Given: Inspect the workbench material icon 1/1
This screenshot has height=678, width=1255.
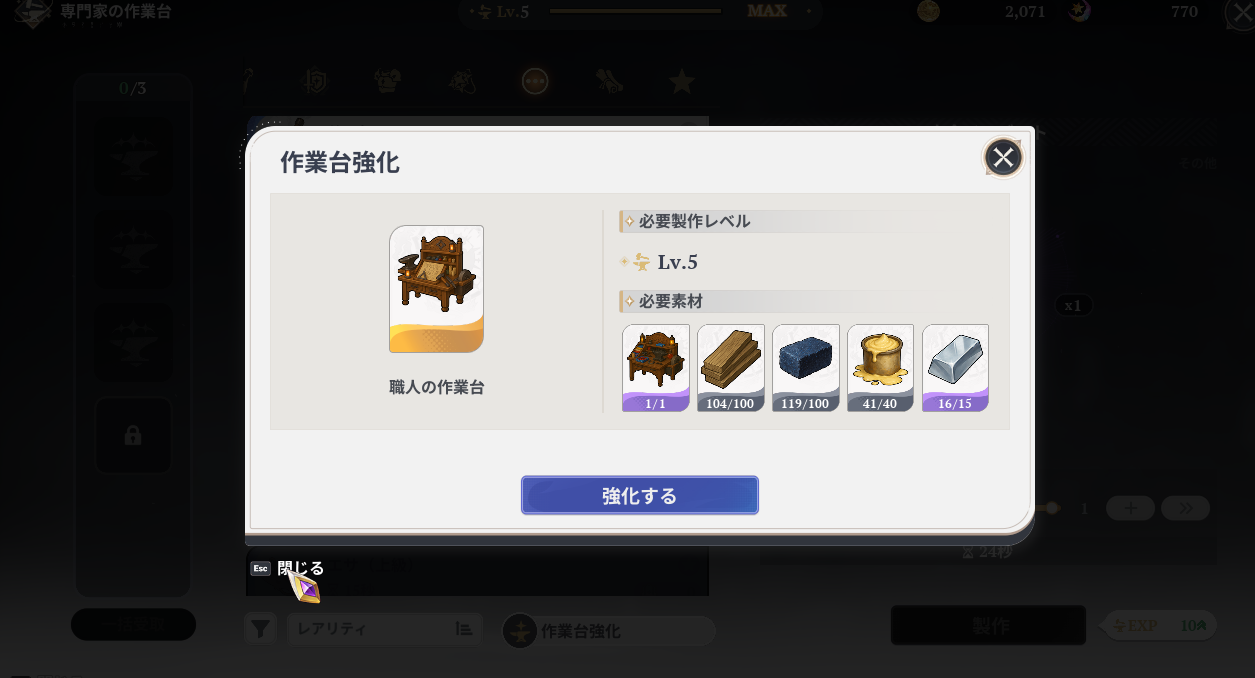Looking at the screenshot, I should [656, 368].
